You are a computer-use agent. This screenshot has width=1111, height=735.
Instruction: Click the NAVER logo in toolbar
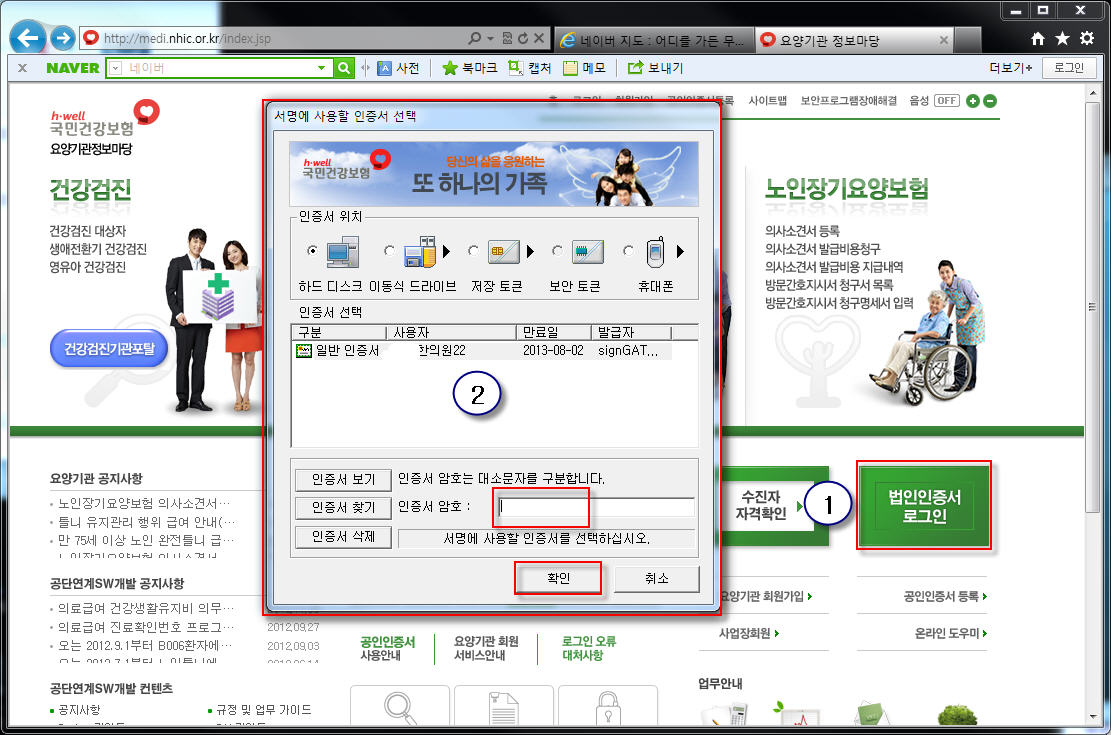pos(73,68)
